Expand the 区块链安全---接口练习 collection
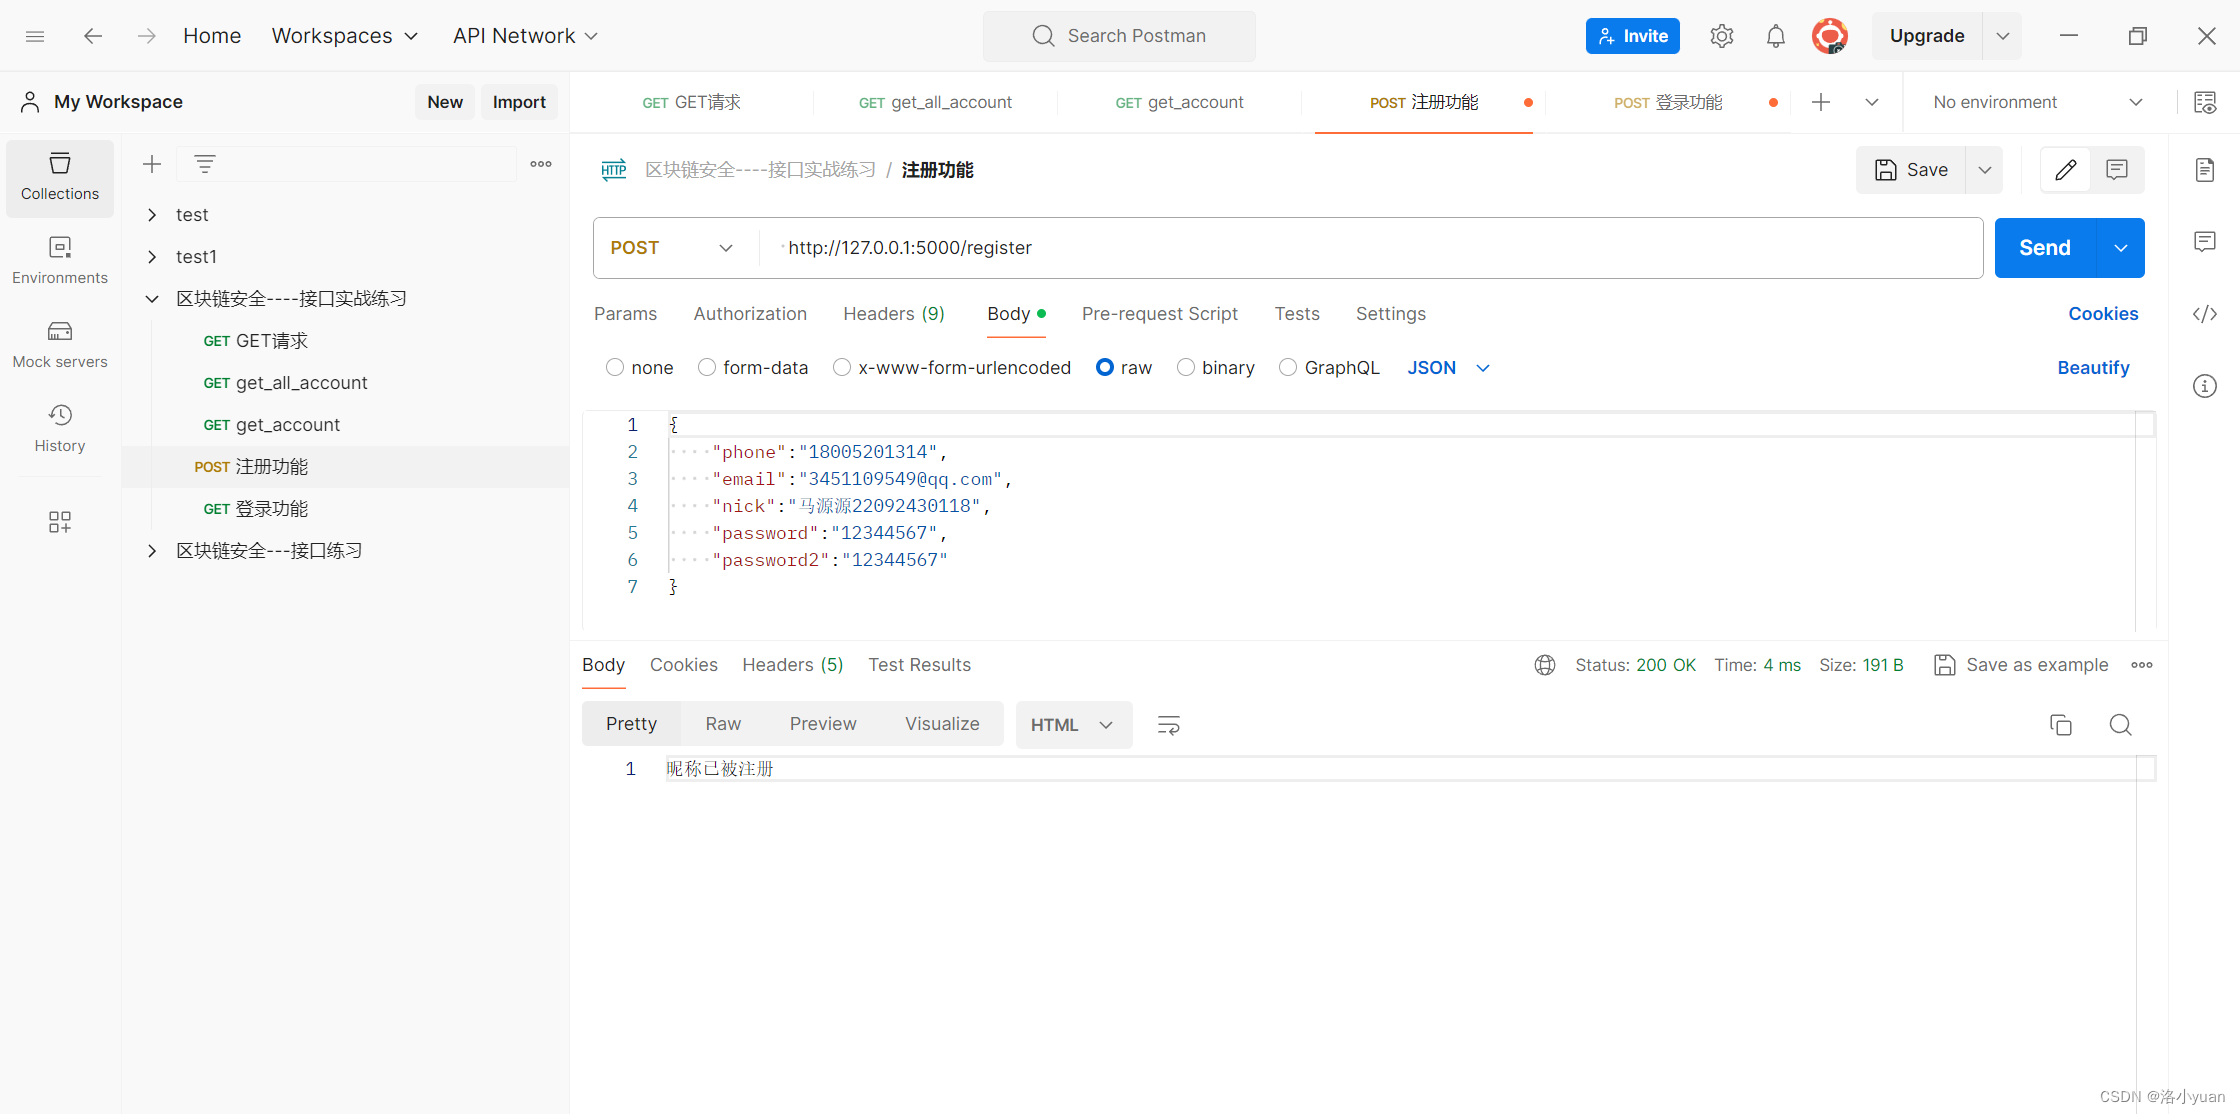Viewport: 2240px width, 1114px height. coord(152,551)
